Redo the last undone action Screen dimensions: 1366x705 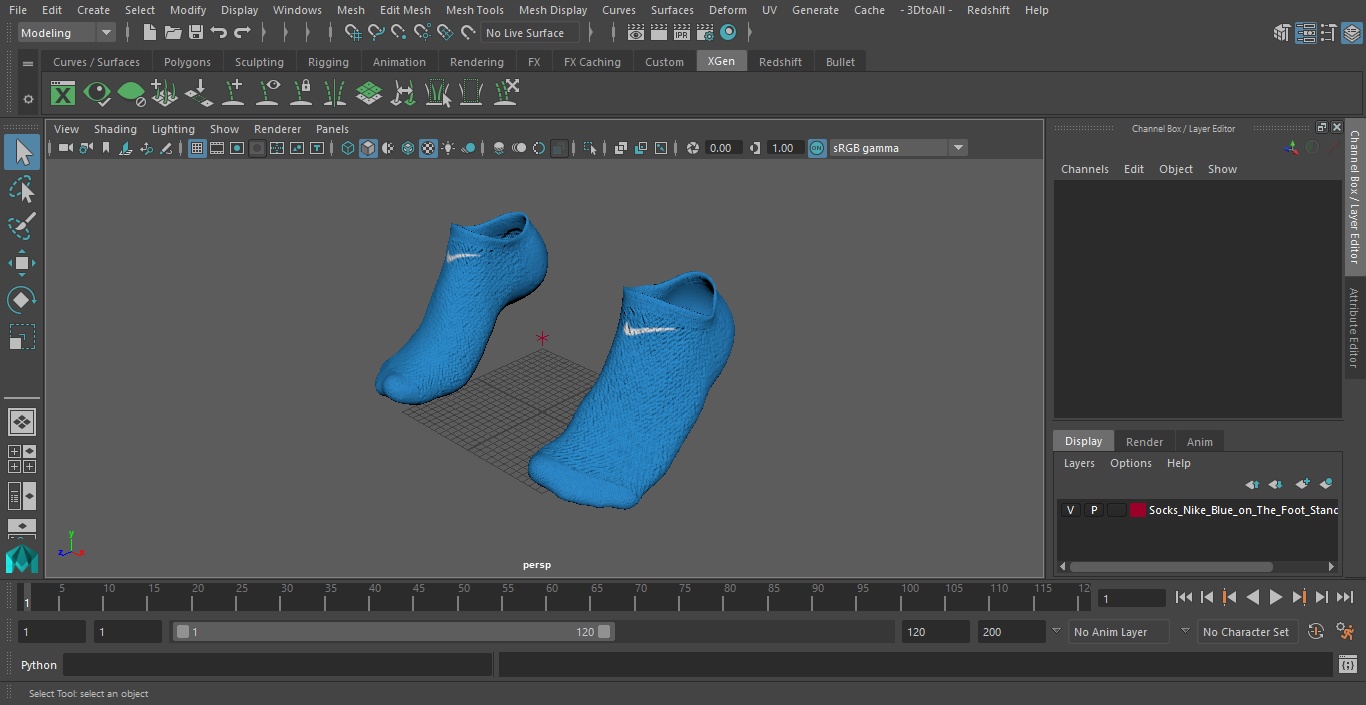click(x=242, y=33)
